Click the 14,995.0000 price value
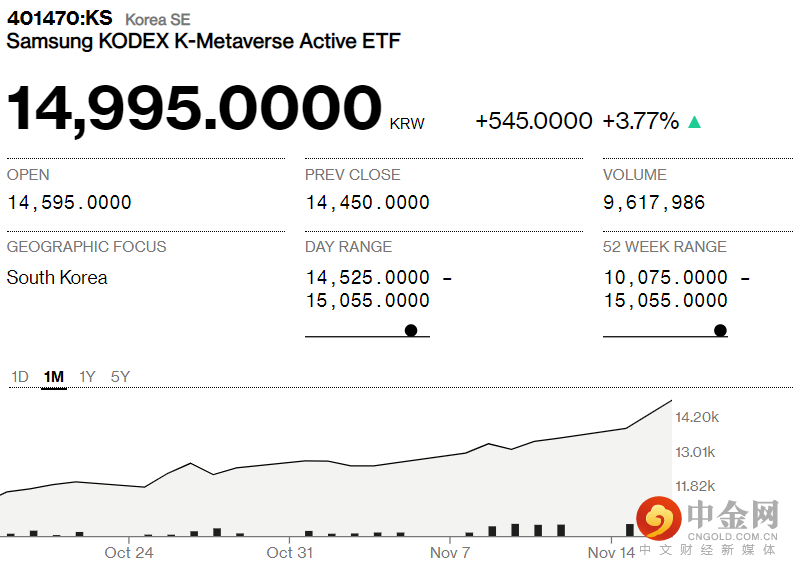The height and width of the screenshot is (568, 793). click(x=195, y=108)
